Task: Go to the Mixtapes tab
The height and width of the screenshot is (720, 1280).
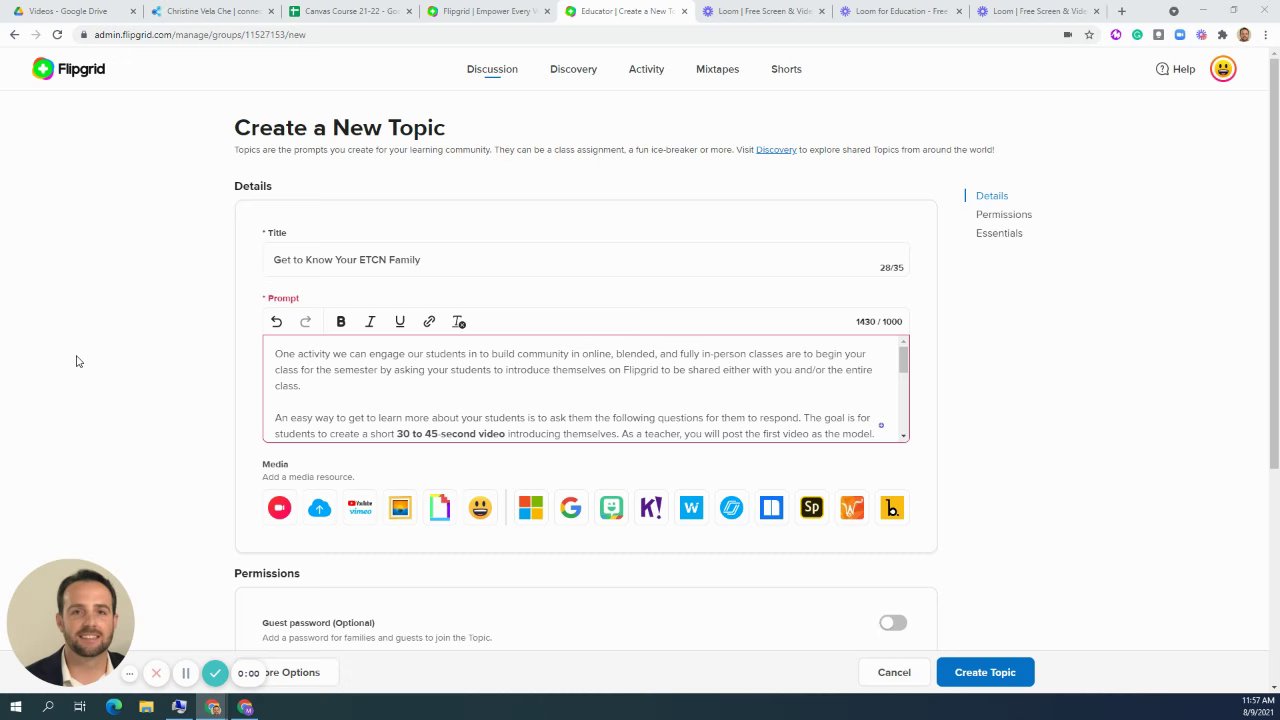Action: (x=717, y=69)
